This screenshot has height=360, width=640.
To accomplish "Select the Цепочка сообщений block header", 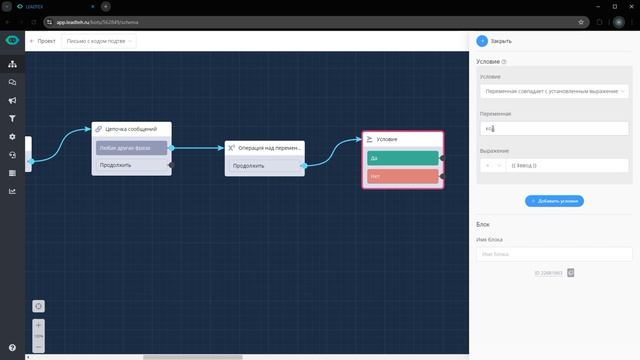I will 131,129.
